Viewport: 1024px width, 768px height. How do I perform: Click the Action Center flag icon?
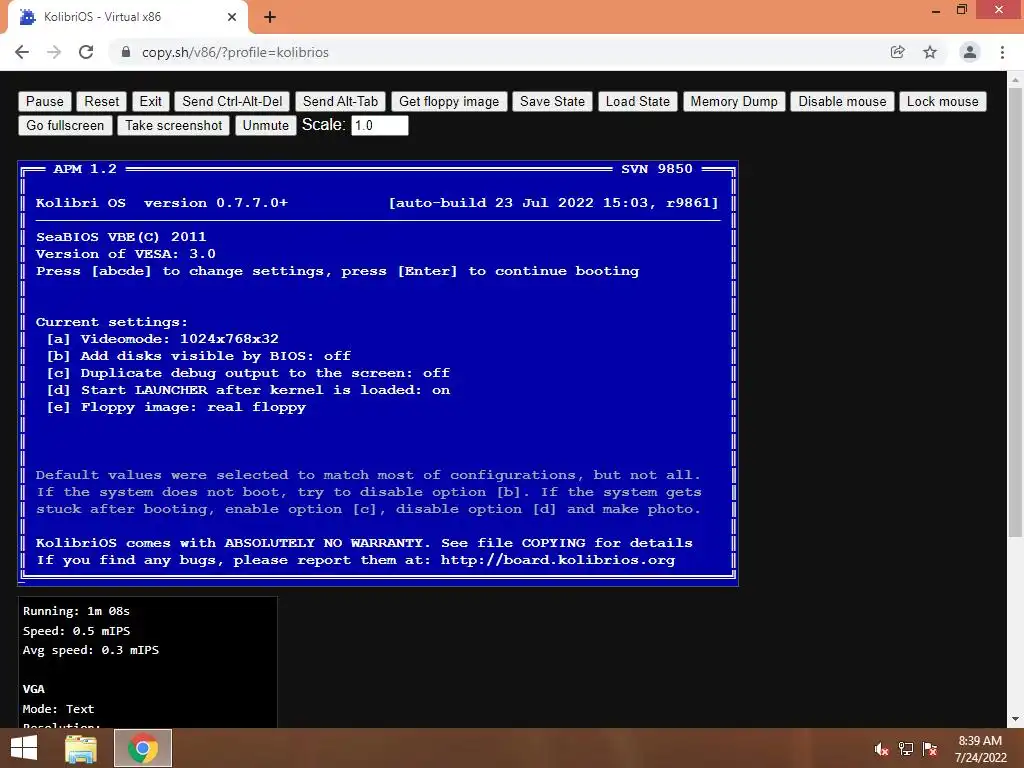pyautogui.click(x=930, y=749)
